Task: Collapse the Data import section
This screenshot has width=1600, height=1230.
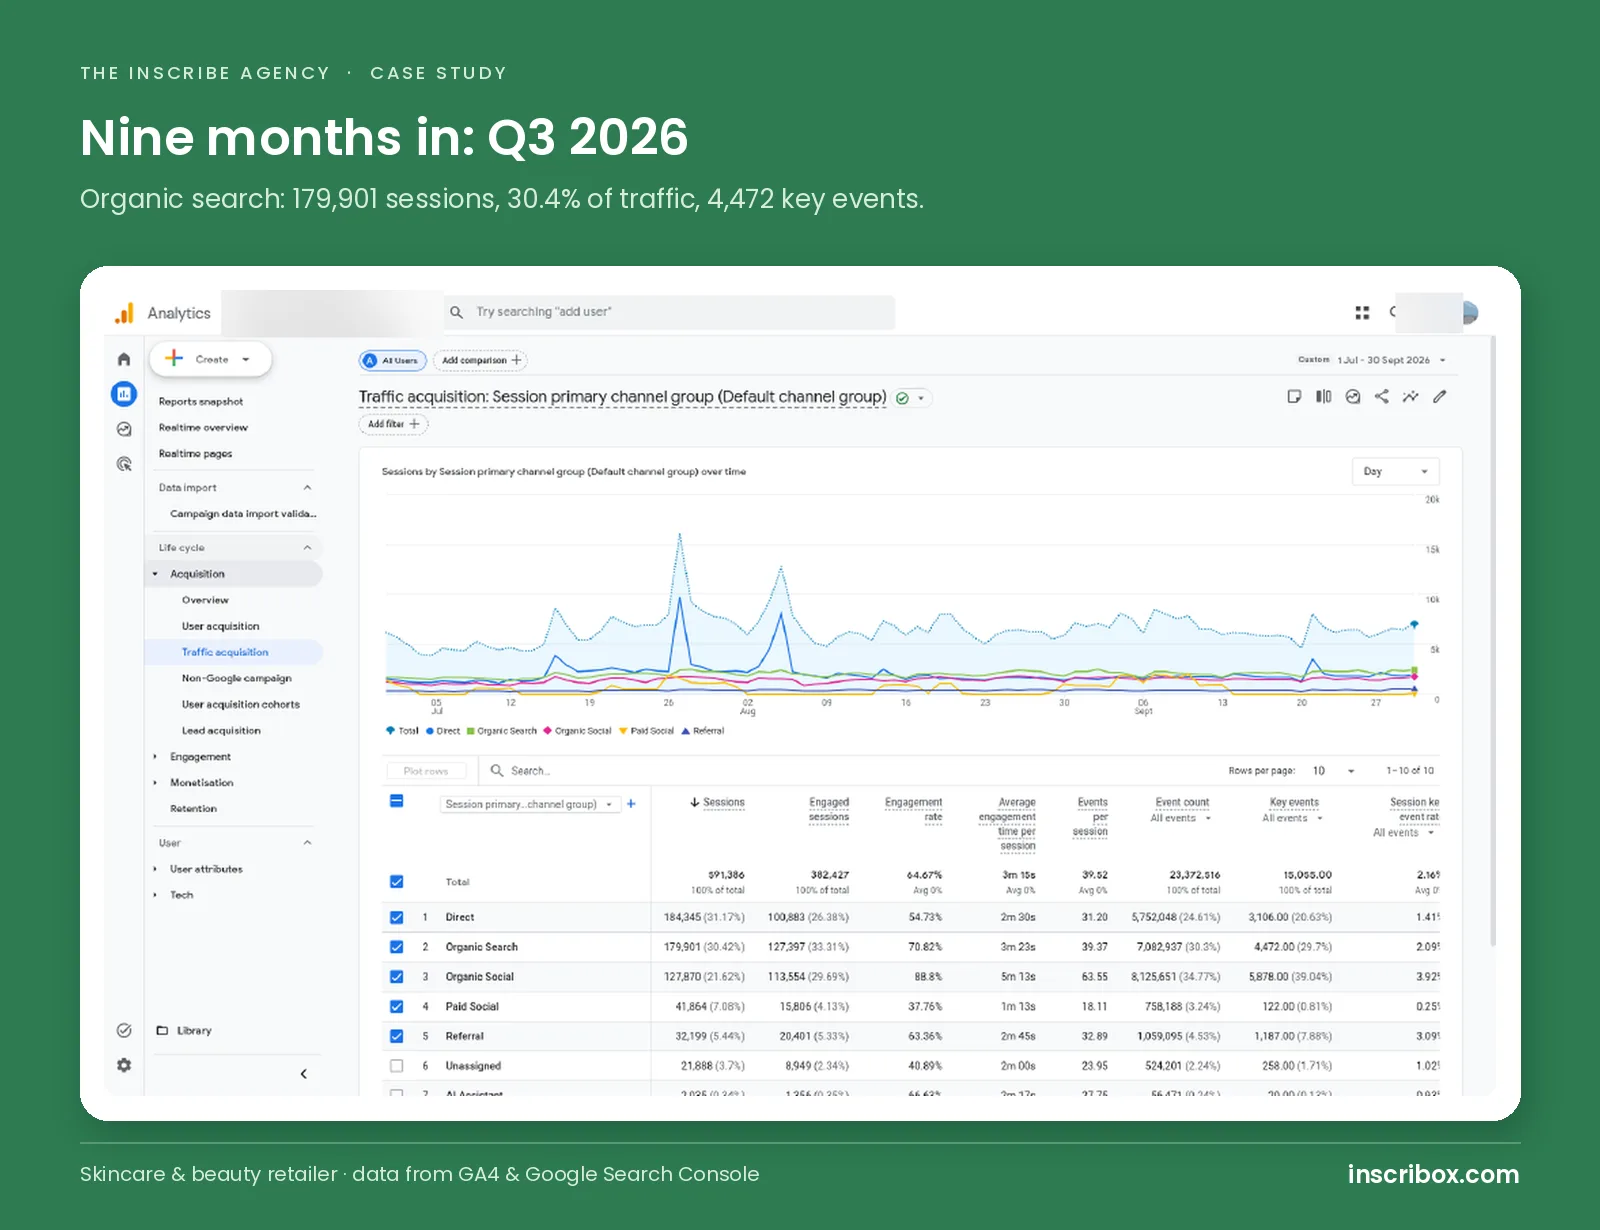Action: pyautogui.click(x=307, y=488)
